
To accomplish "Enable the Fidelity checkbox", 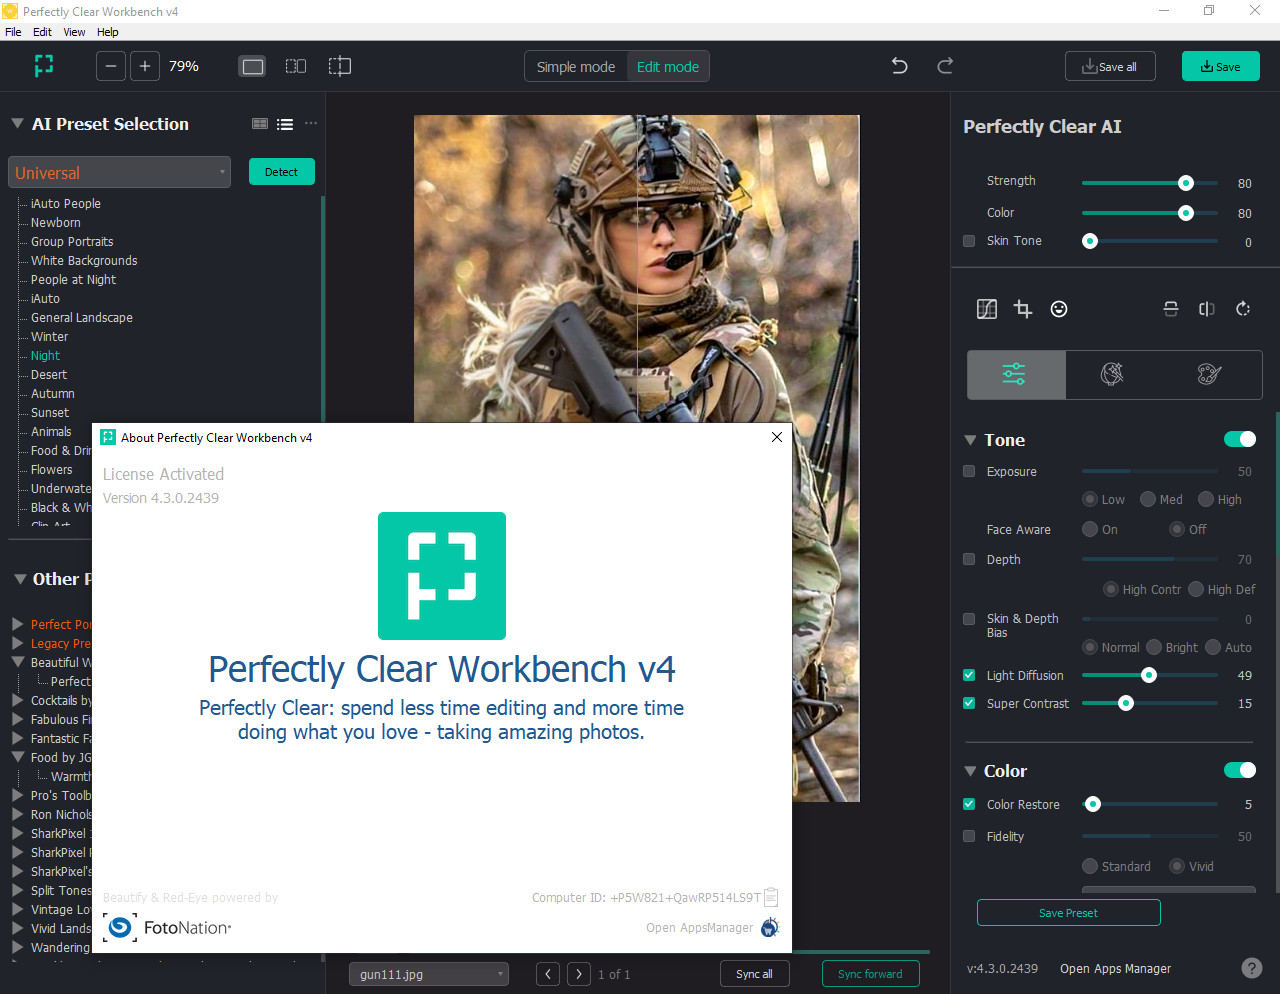I will click(969, 836).
